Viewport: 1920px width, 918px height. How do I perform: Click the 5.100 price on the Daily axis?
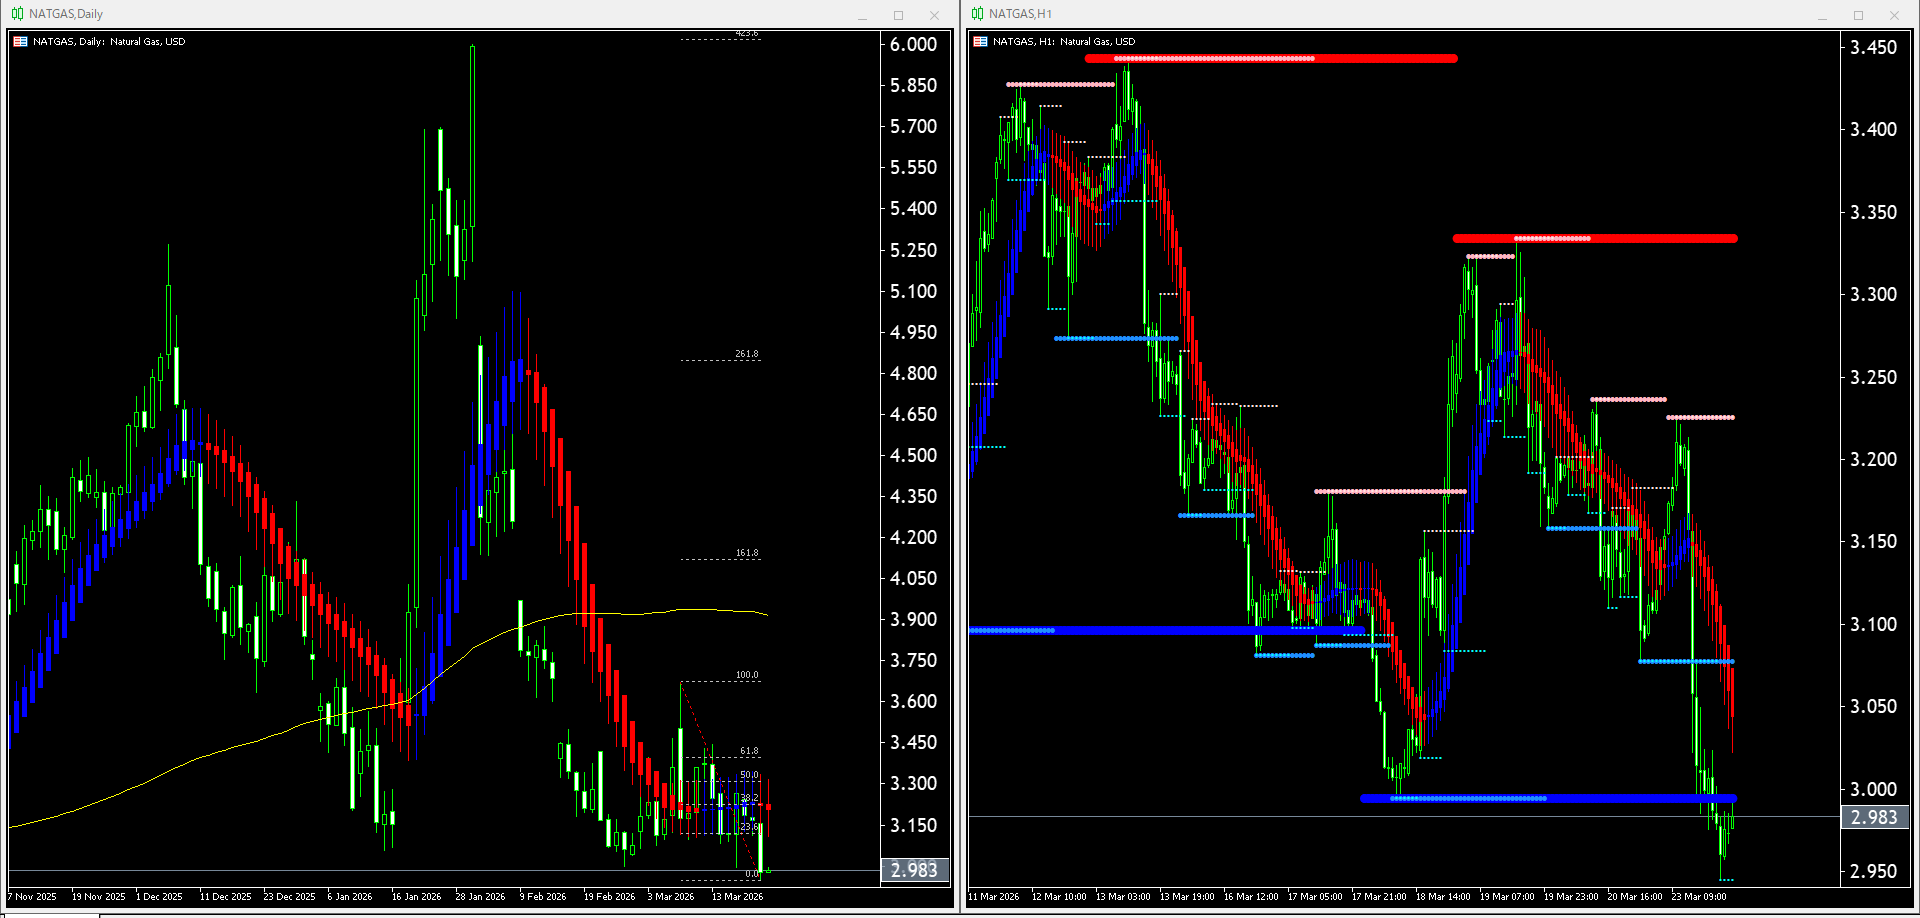914,291
